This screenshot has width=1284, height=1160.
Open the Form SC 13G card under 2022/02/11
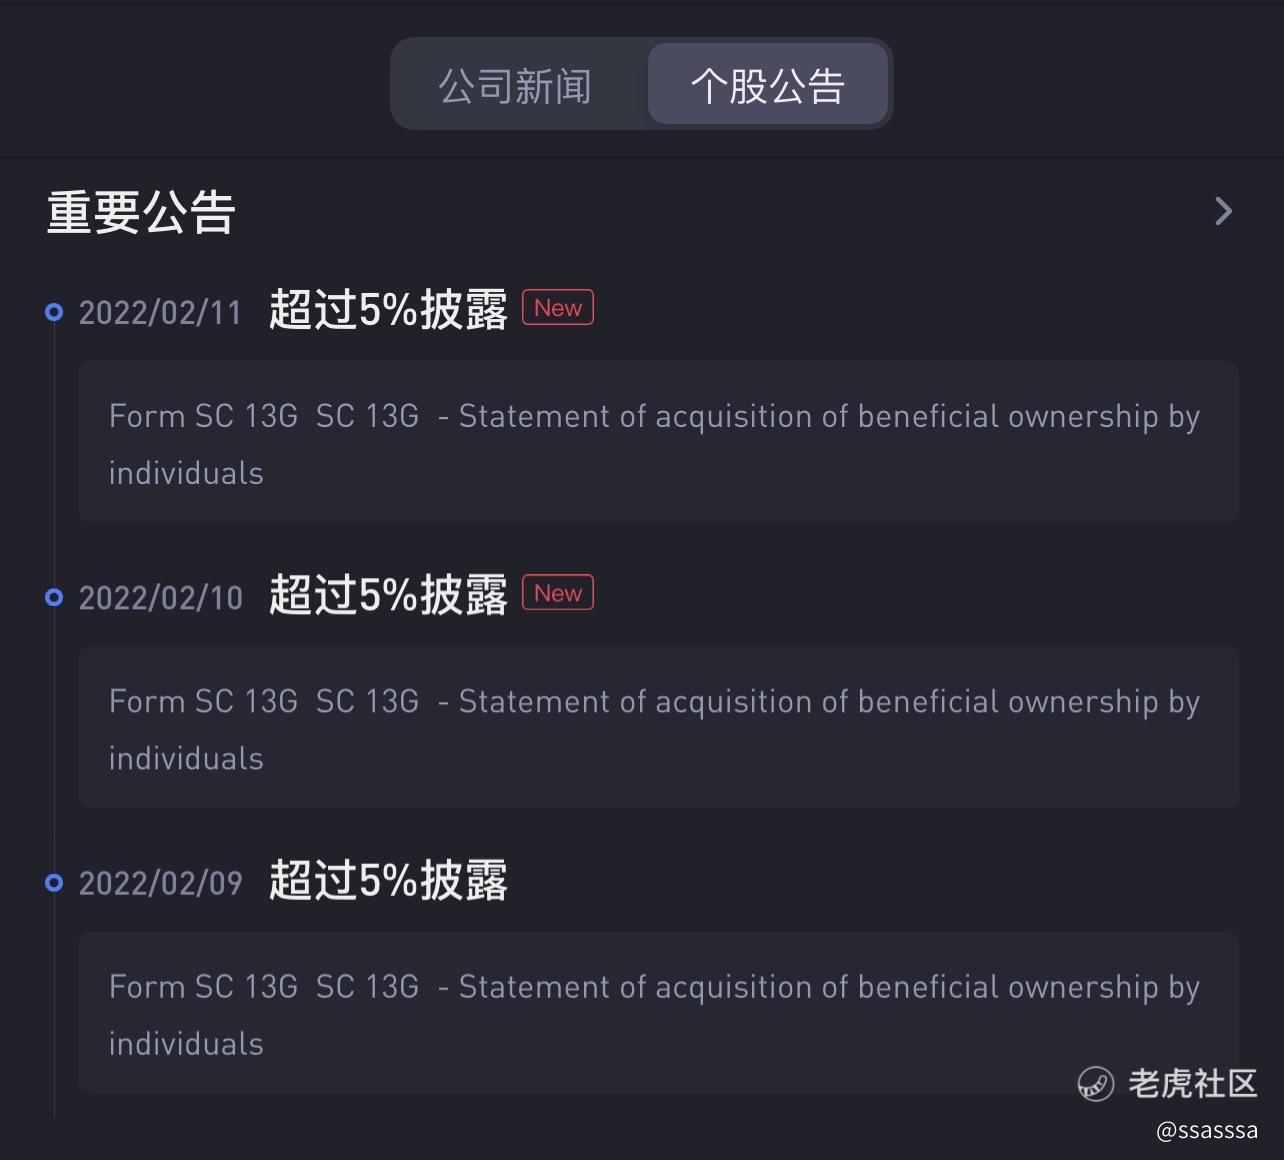[658, 442]
